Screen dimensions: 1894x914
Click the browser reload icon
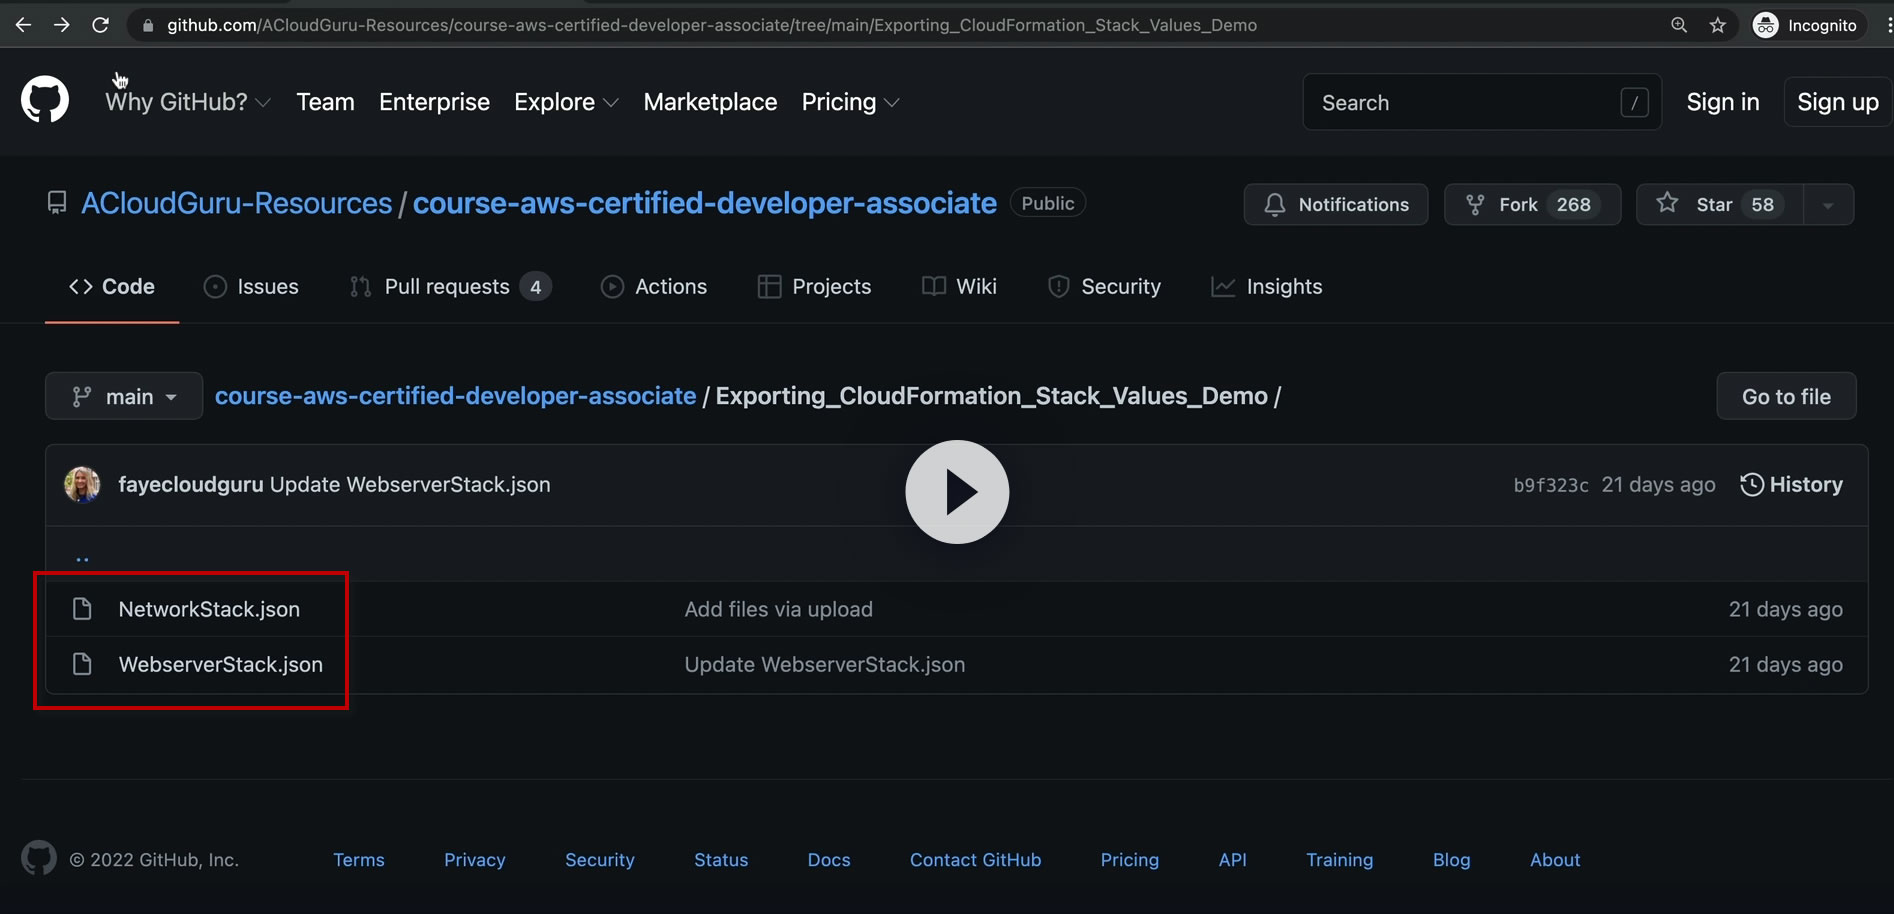[x=100, y=25]
